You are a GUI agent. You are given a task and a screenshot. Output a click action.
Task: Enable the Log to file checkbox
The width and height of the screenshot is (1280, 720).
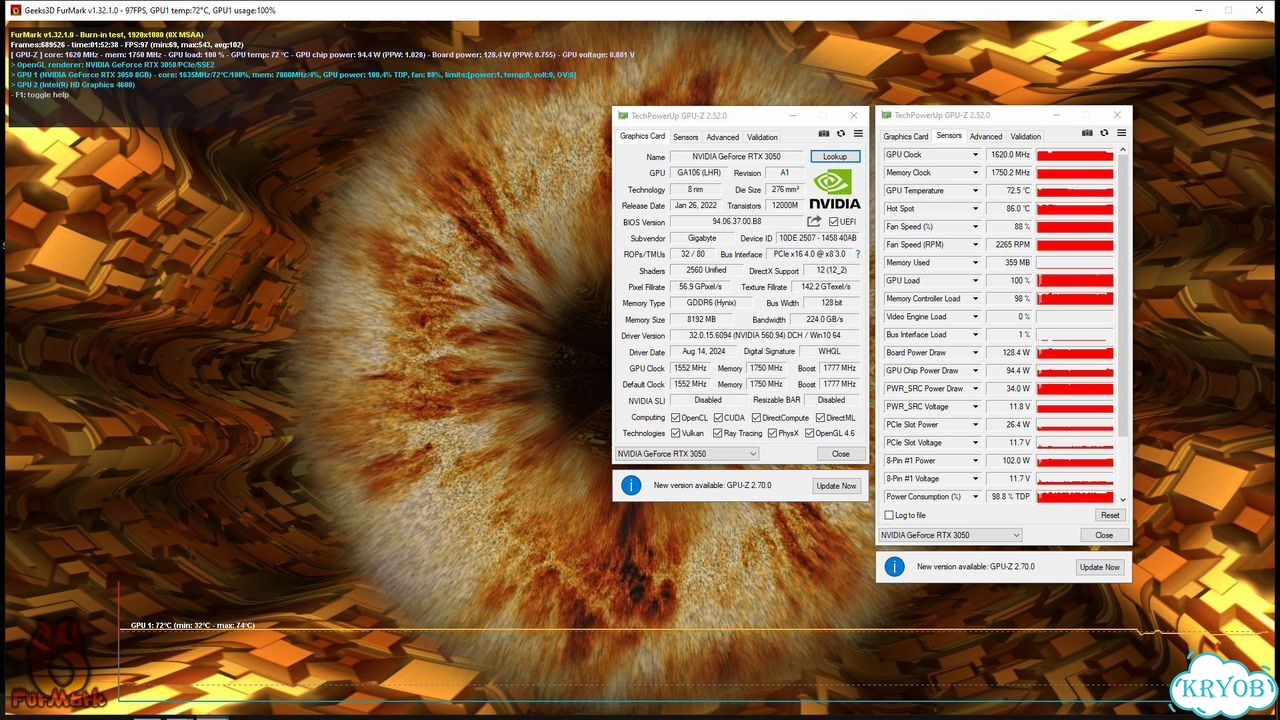pyautogui.click(x=889, y=515)
